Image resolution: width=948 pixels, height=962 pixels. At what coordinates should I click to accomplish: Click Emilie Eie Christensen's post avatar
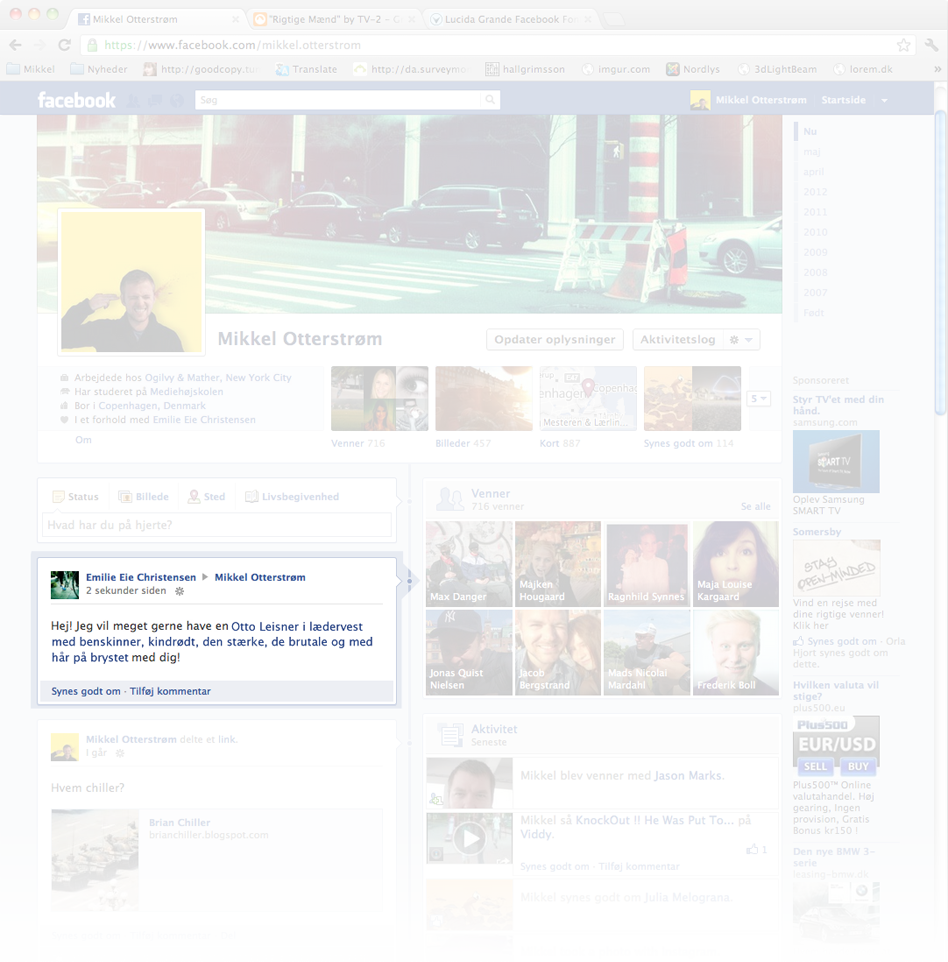(x=64, y=585)
